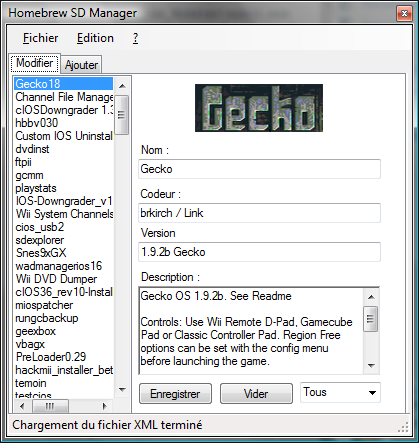
Task: Switch to the Ajouter tab
Action: [x=81, y=64]
